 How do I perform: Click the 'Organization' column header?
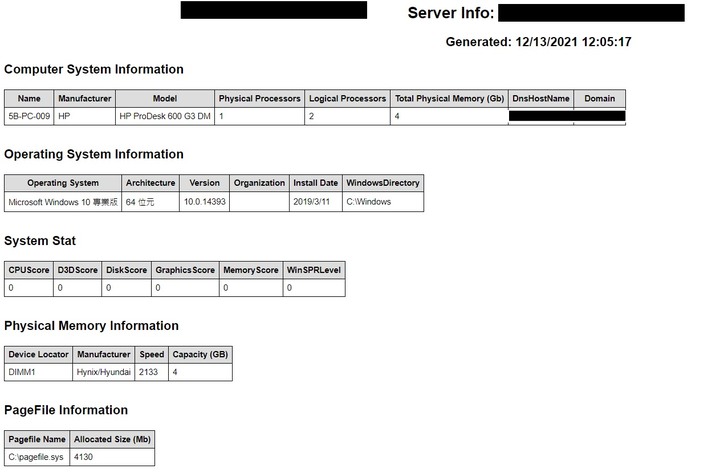click(x=259, y=183)
